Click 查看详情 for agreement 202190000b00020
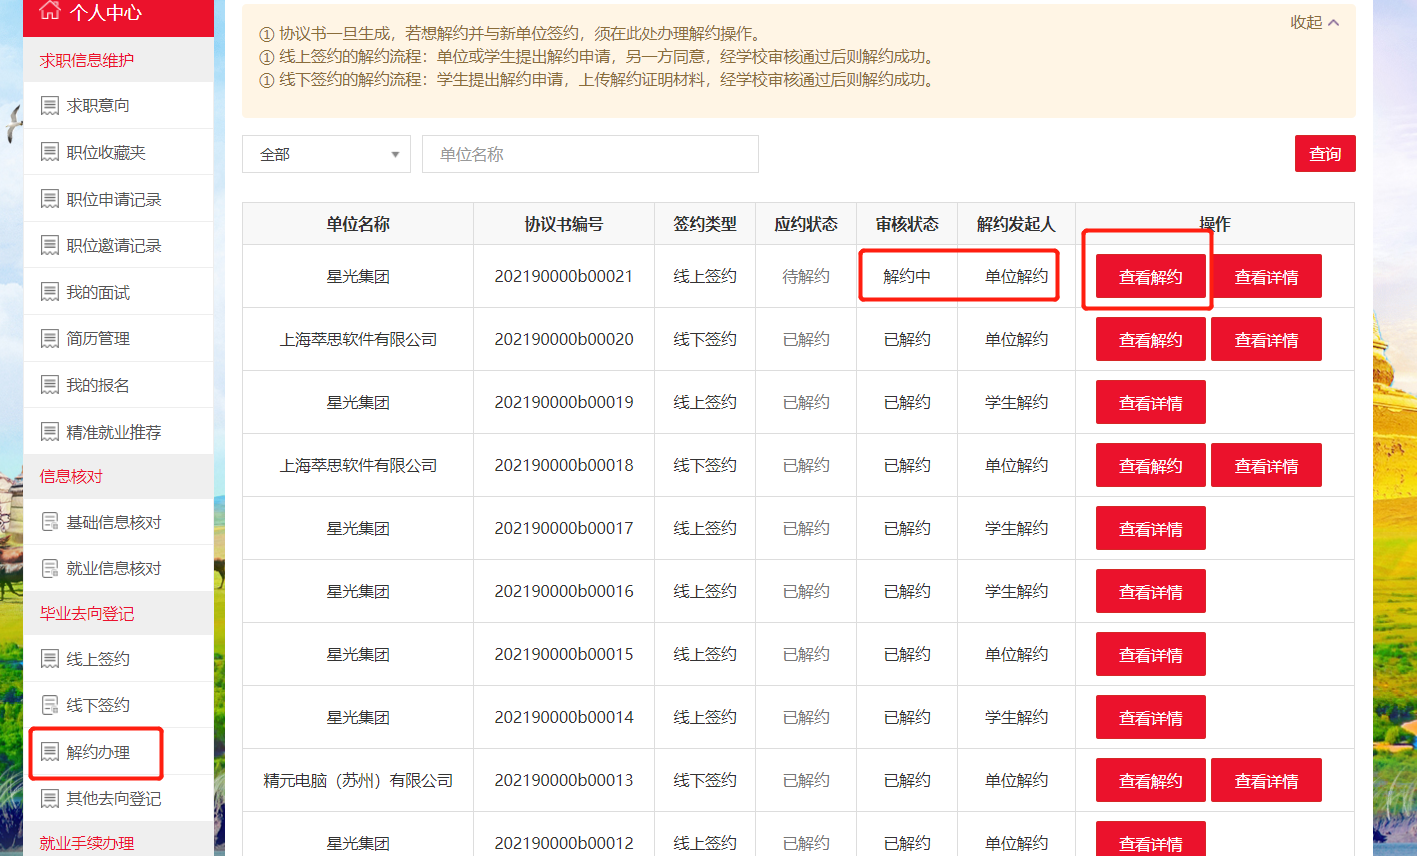The height and width of the screenshot is (856, 1417). click(1266, 340)
